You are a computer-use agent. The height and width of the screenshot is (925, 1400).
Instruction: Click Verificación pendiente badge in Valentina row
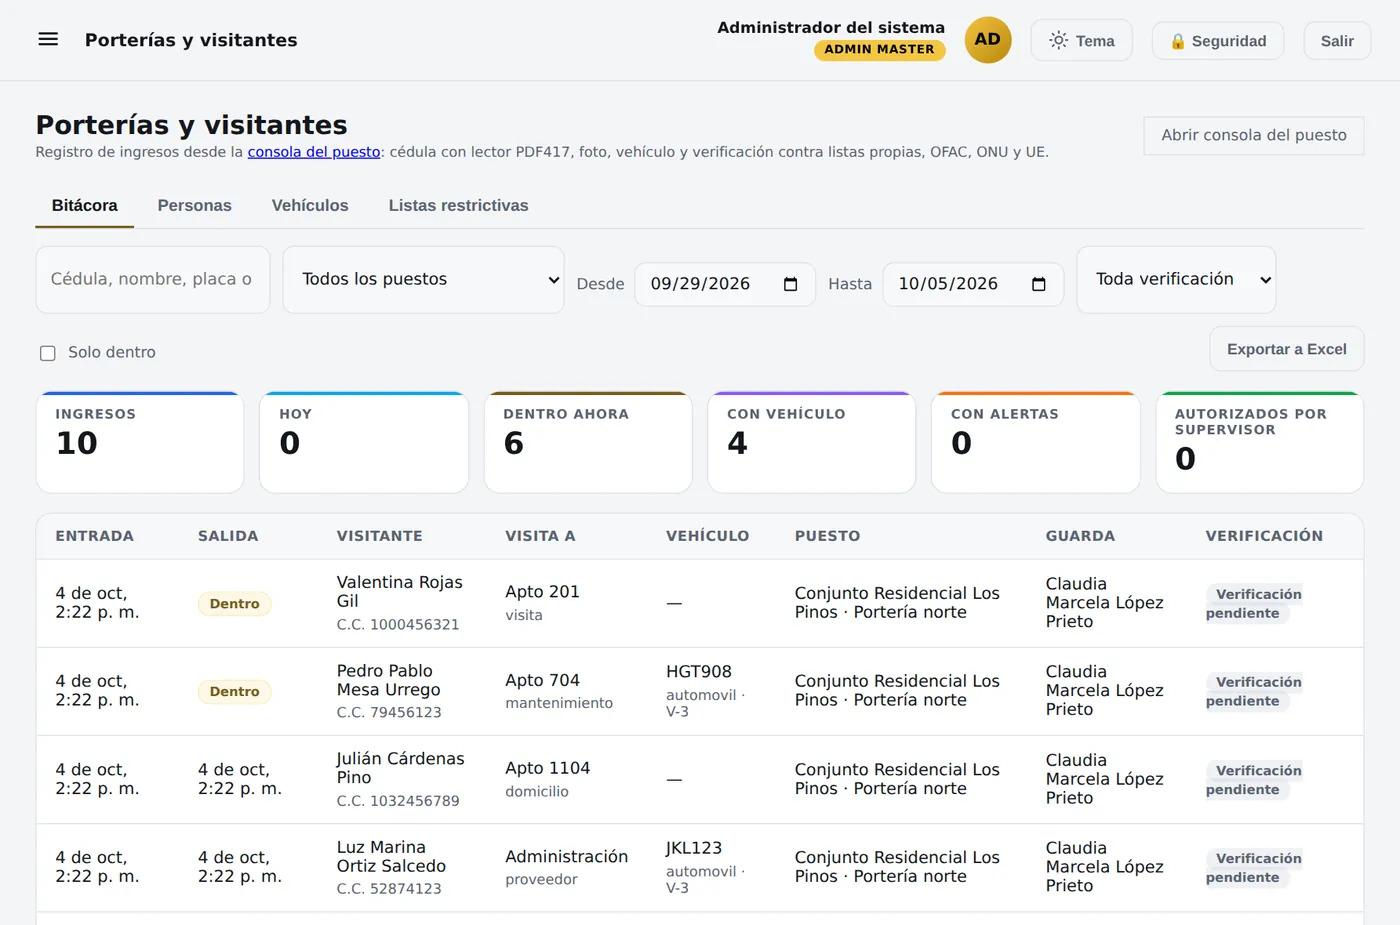coord(1253,604)
